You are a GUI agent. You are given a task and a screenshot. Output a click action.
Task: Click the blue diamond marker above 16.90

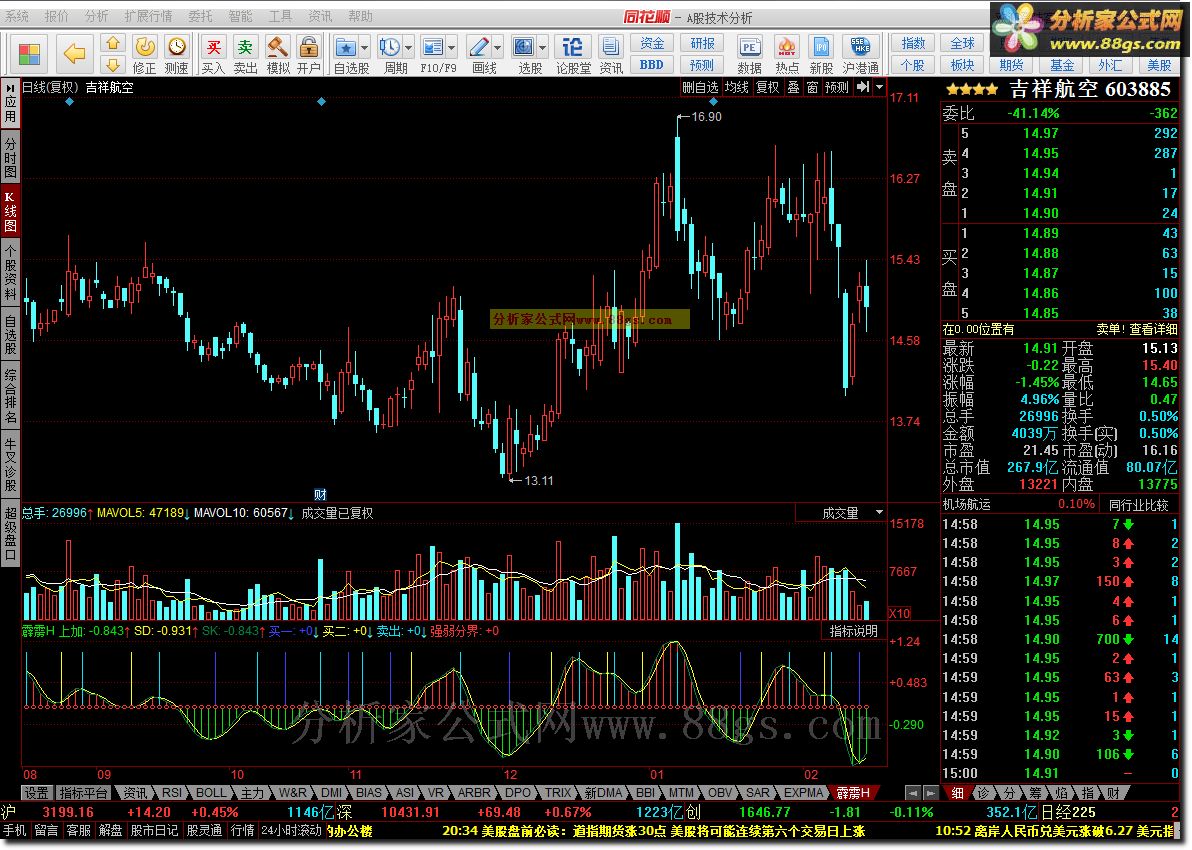[712, 101]
